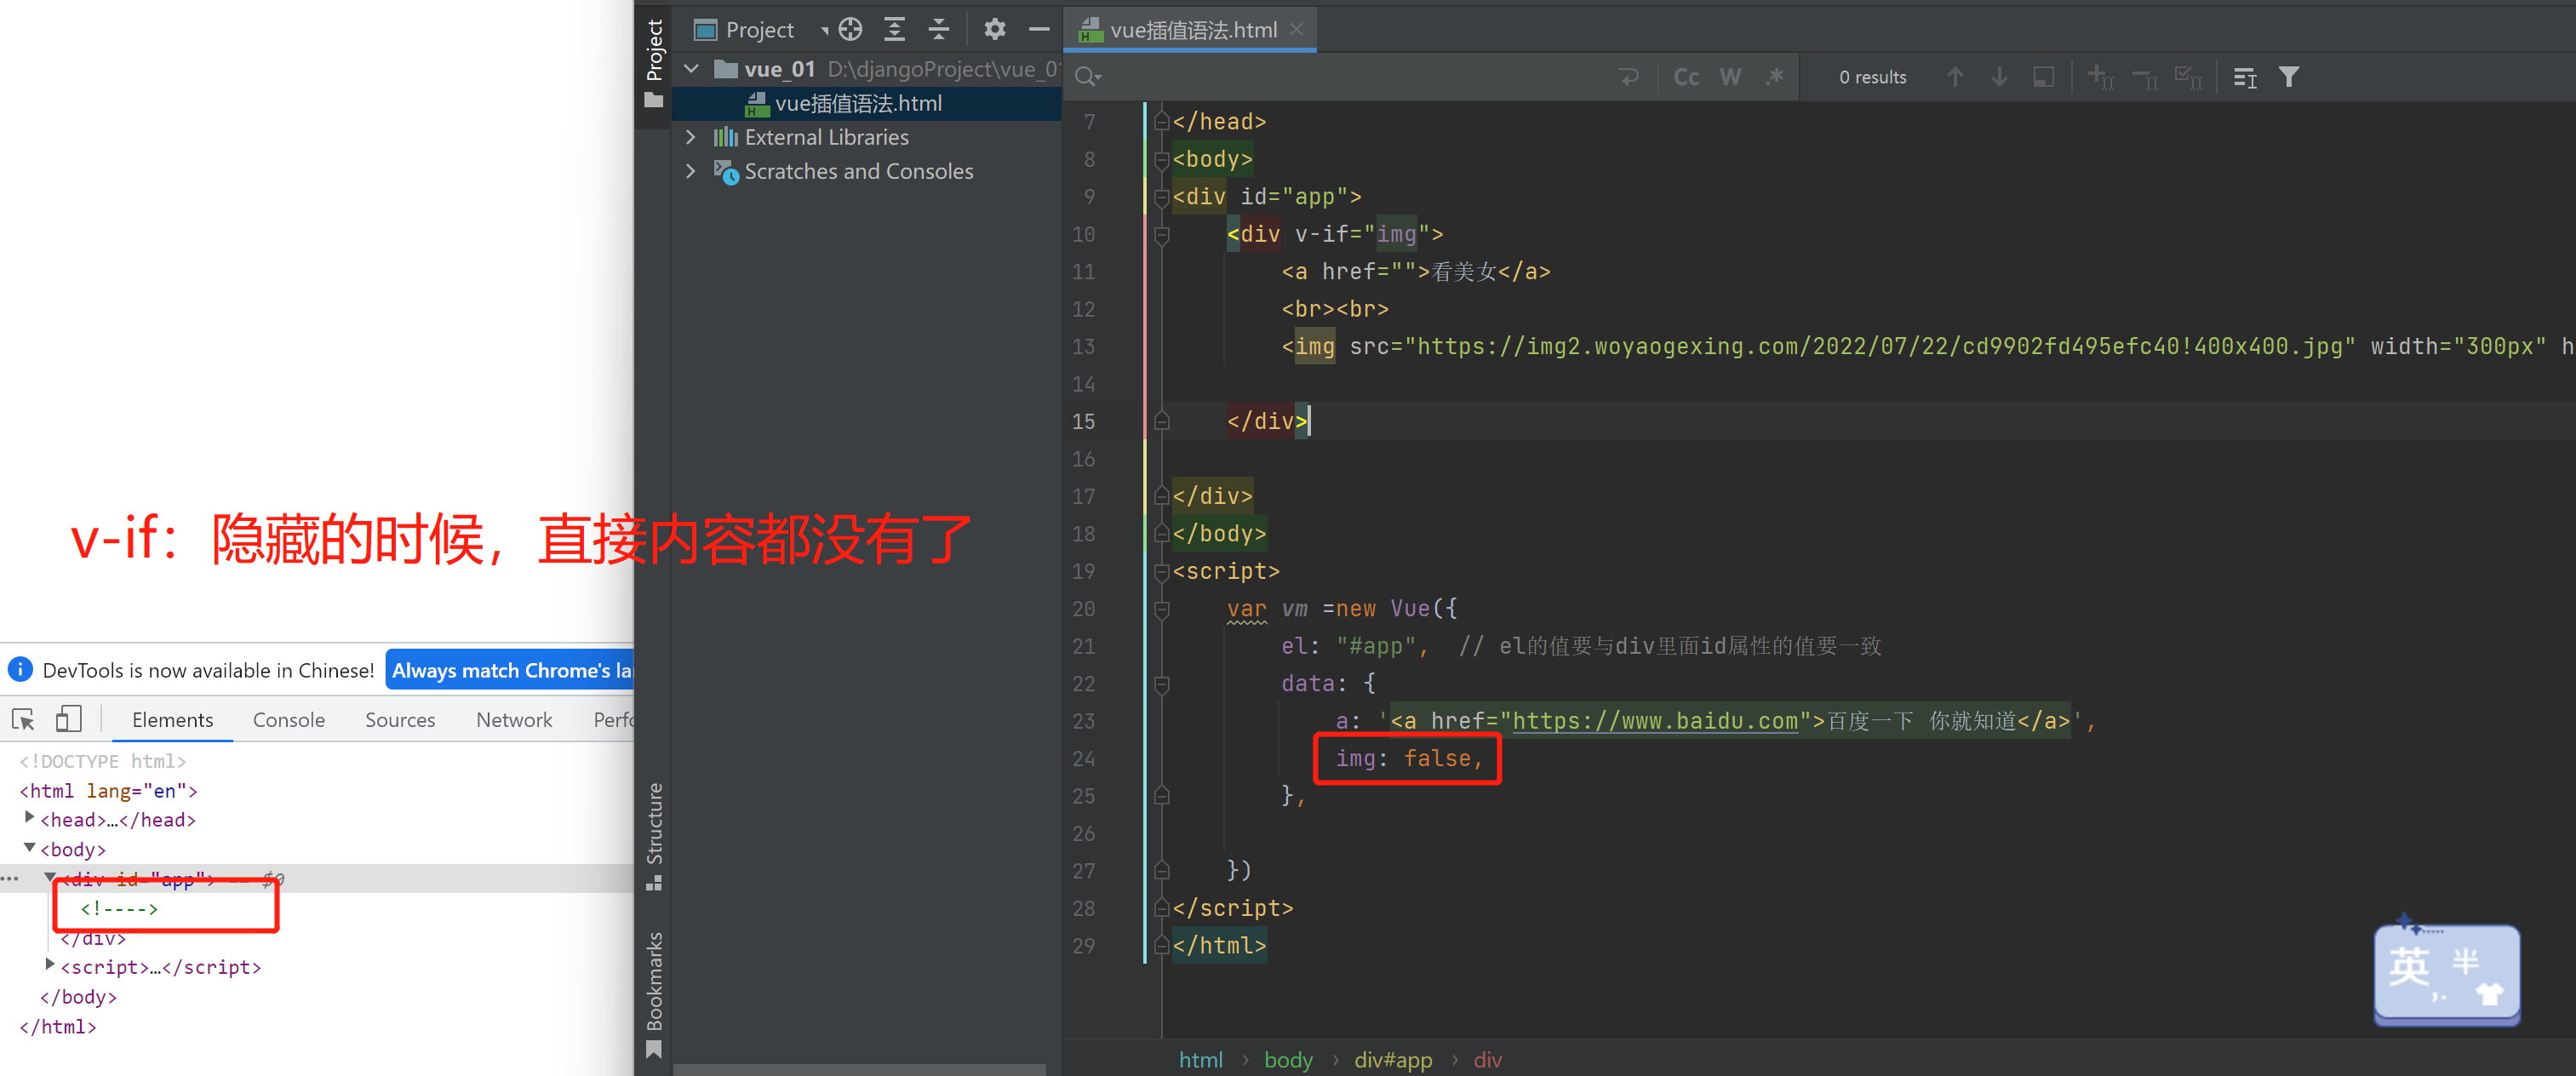
Task: Click body breadcrumb in editor footer
Action: 1288,1060
